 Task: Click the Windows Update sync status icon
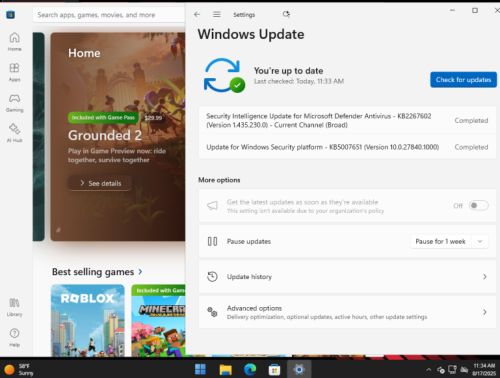click(x=224, y=75)
